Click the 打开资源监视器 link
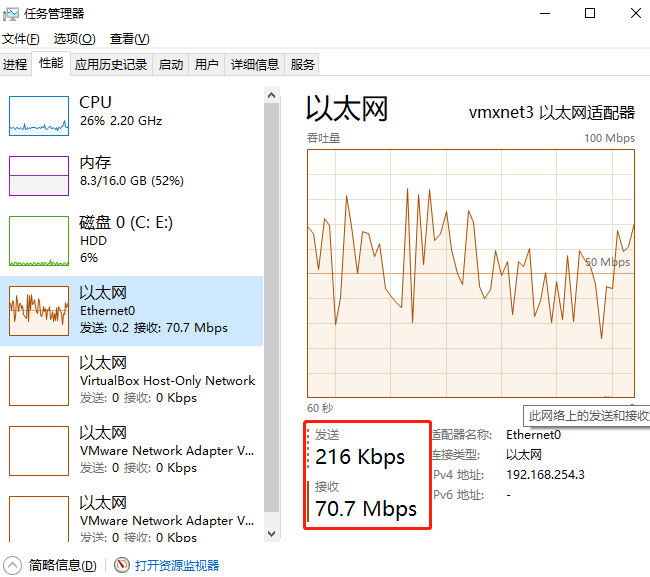 [177, 565]
